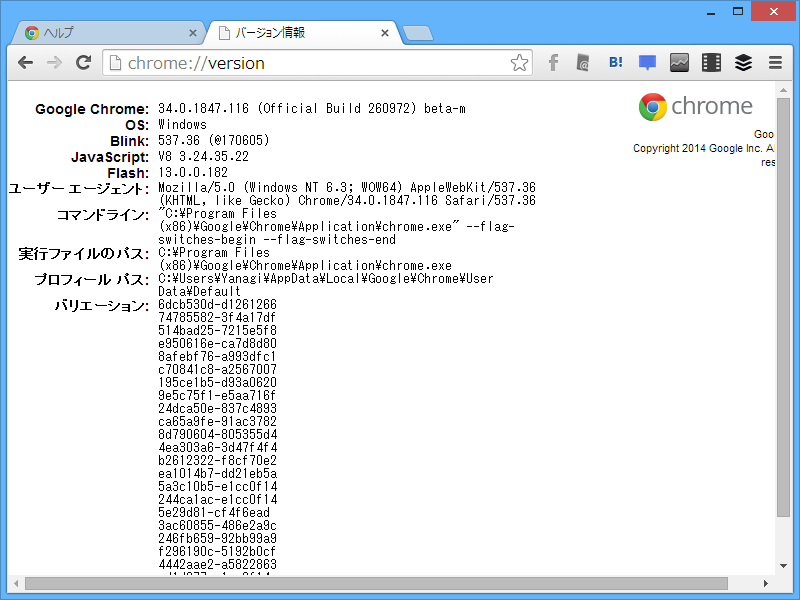Open a new browser tab
Viewport: 800px width, 600px height.
pos(417,32)
